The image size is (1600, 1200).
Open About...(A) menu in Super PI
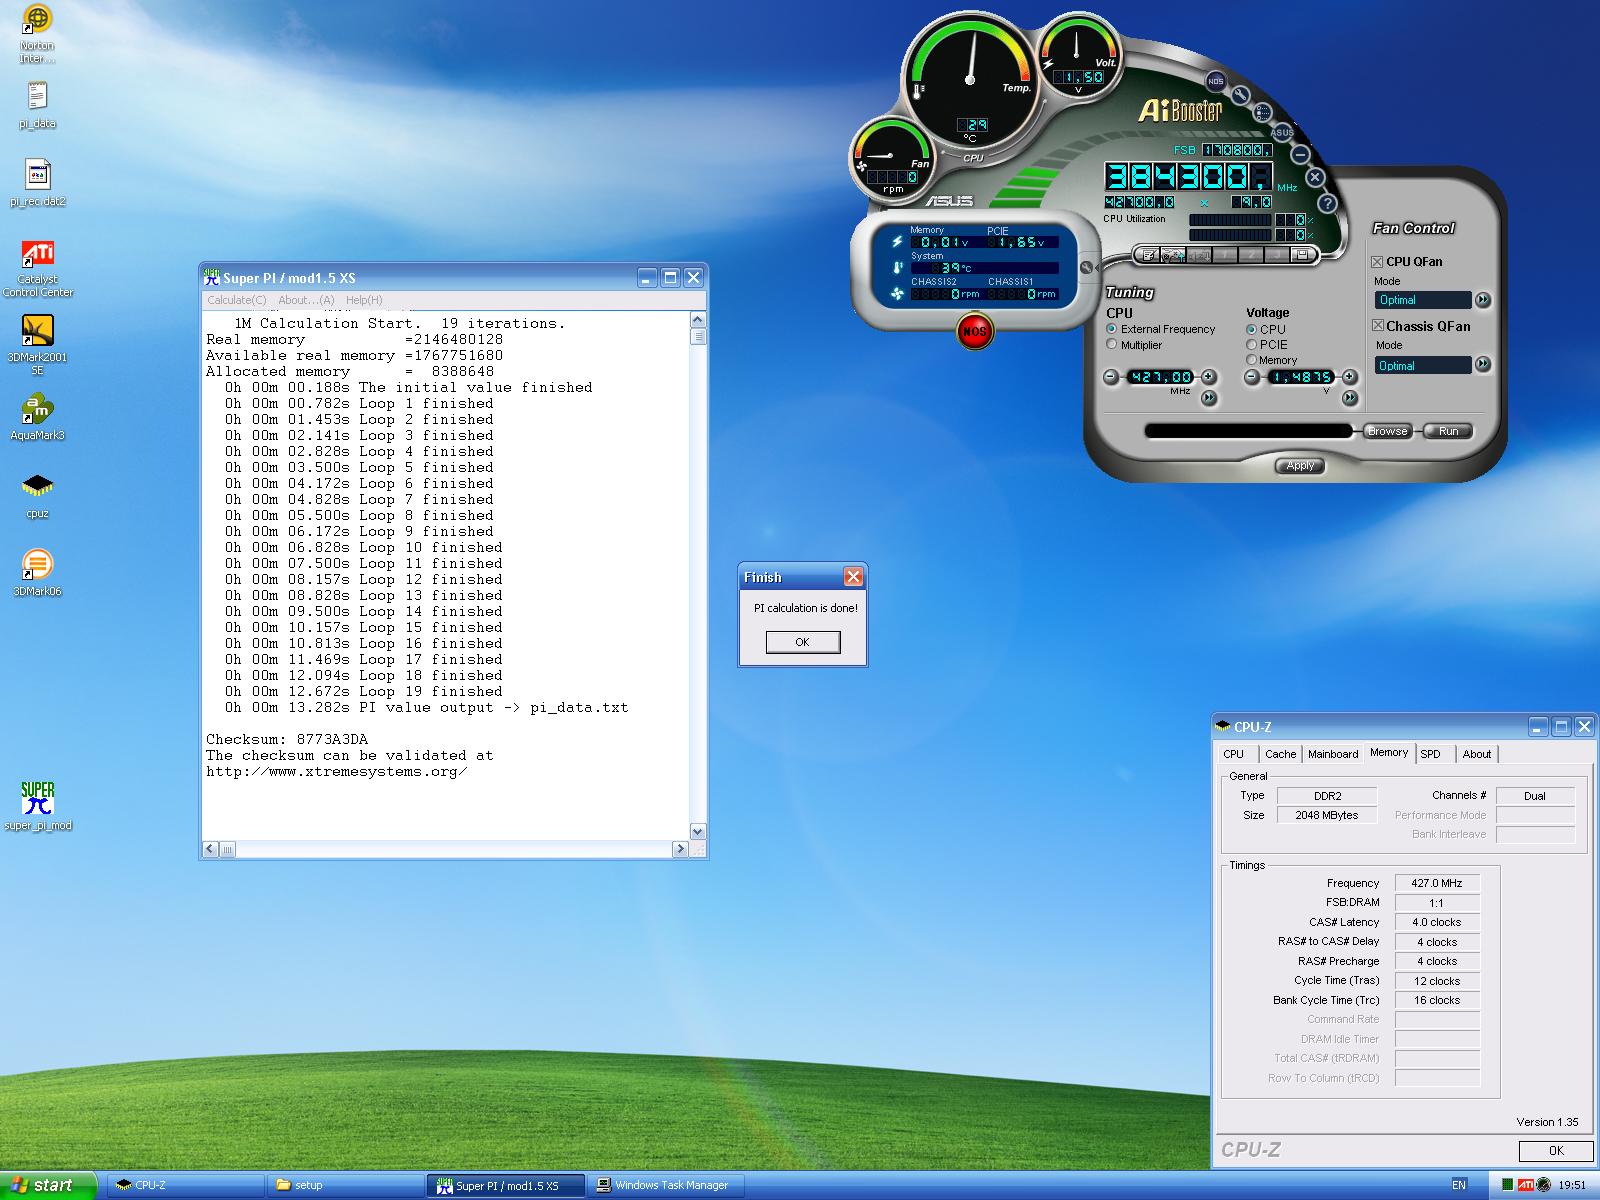(306, 300)
